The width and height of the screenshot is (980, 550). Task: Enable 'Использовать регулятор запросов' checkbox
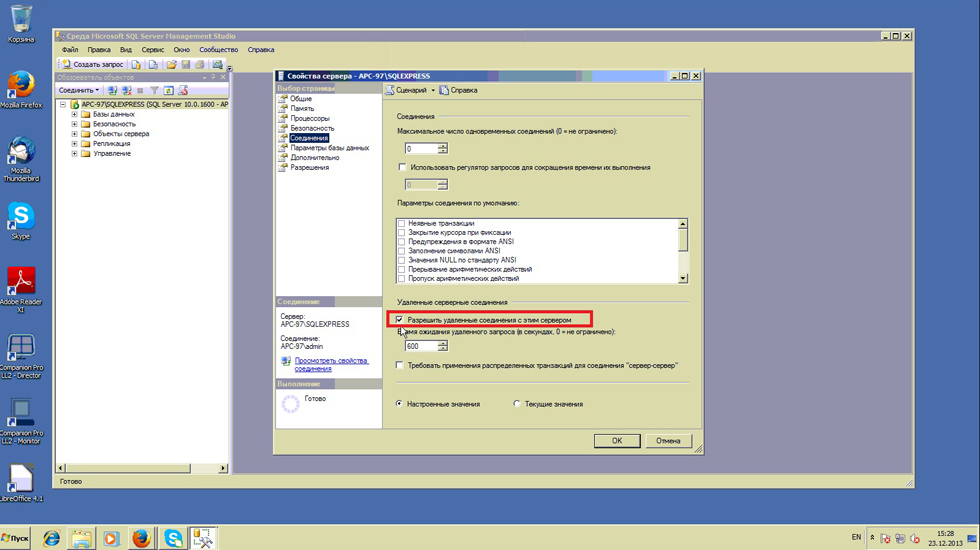[x=403, y=167]
